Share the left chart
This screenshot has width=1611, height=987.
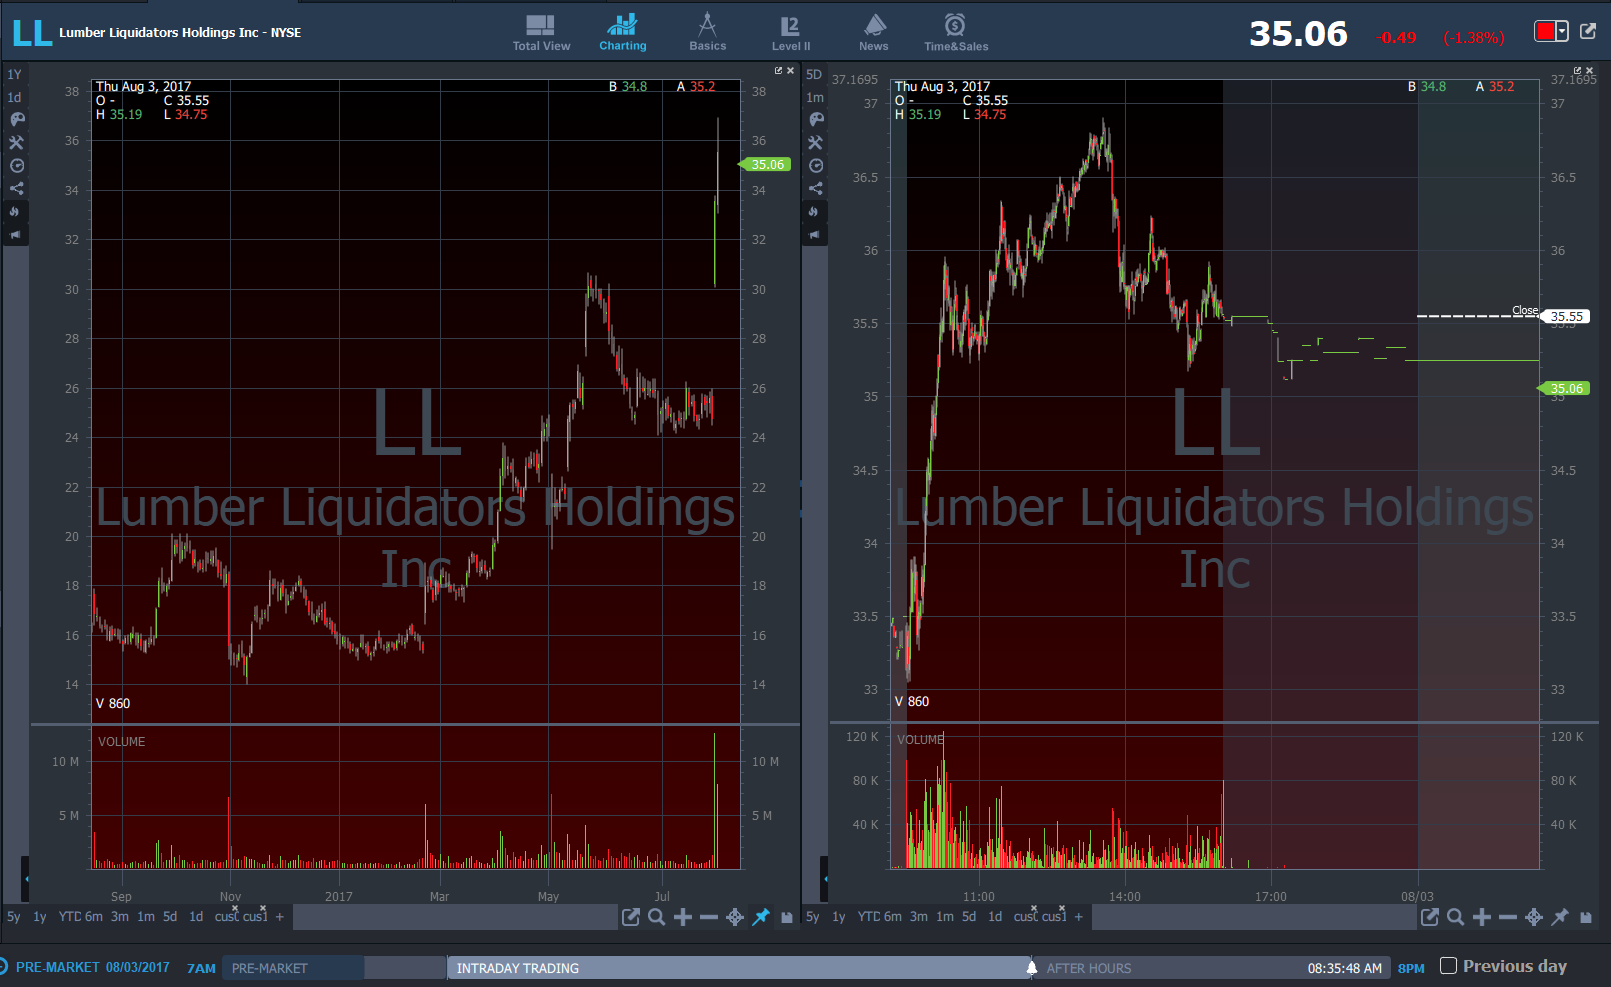[x=16, y=188]
